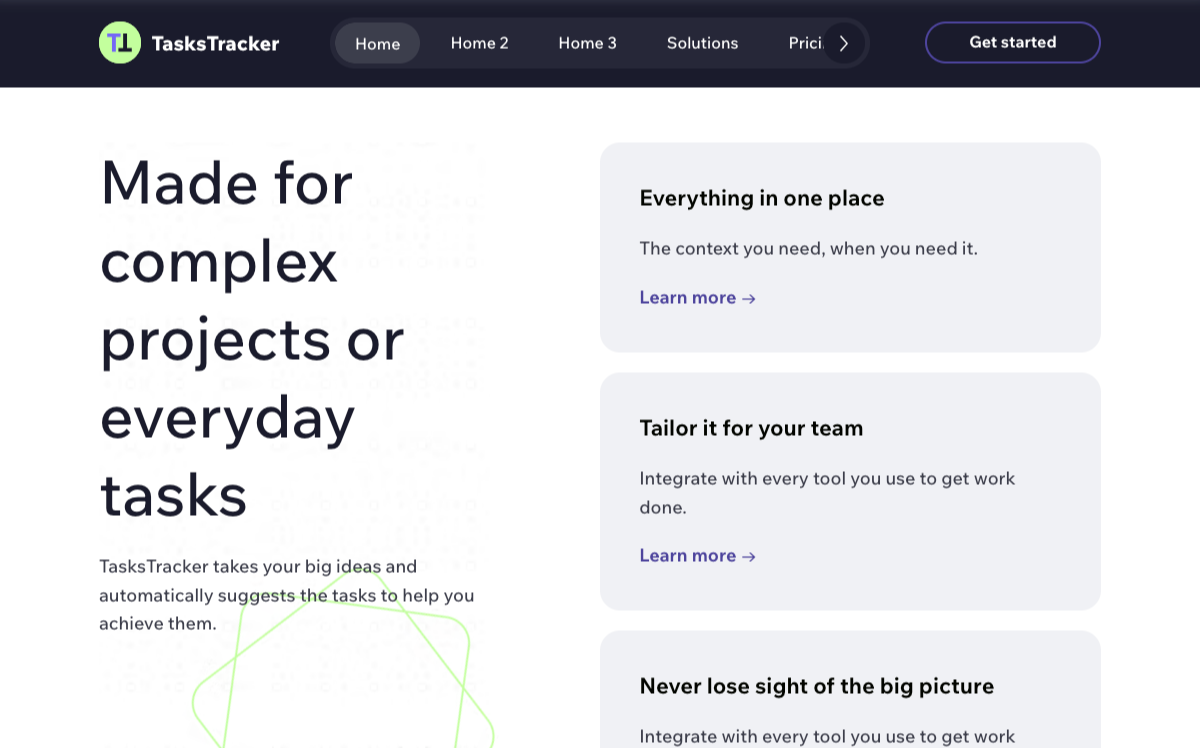Screen dimensions: 1200x748
Task: Click the Never lose sight of the big picture heading
Action: point(817,686)
